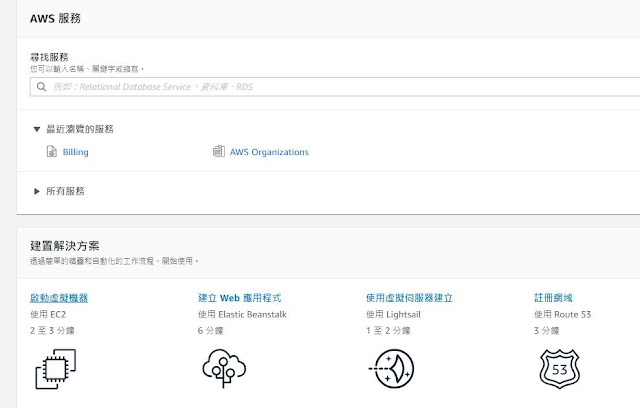Viewport: 640px width, 408px height.
Task: Open the 註冊網域 link
Action: click(553, 298)
